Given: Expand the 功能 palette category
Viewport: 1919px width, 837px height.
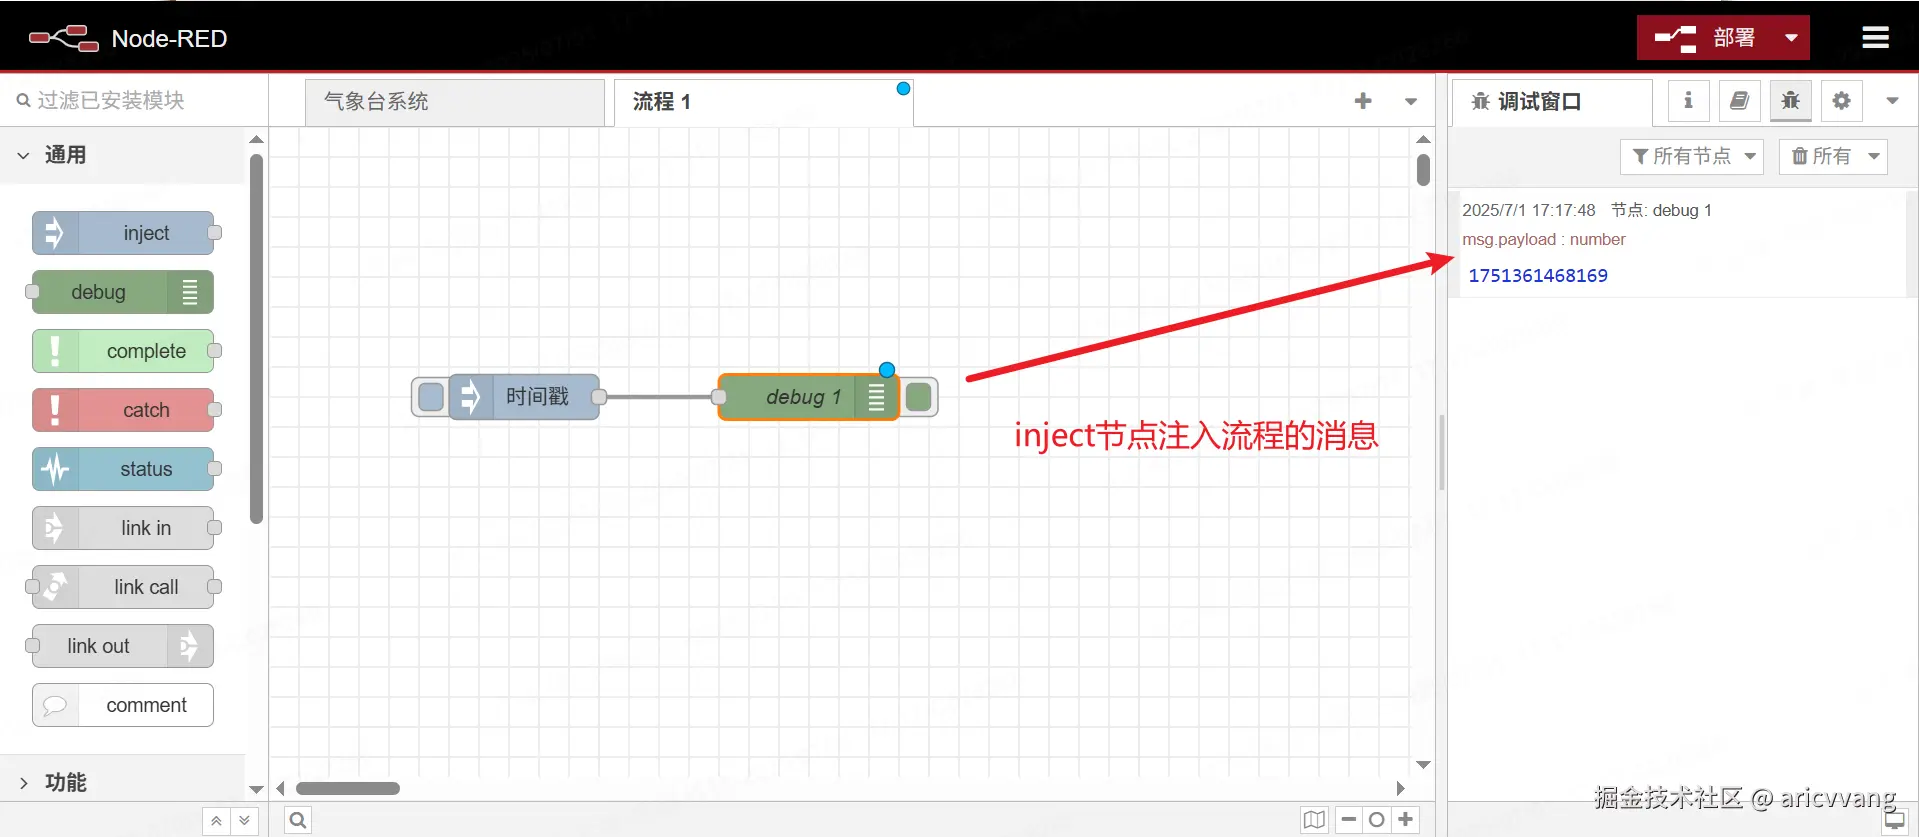Looking at the screenshot, I should [x=122, y=782].
